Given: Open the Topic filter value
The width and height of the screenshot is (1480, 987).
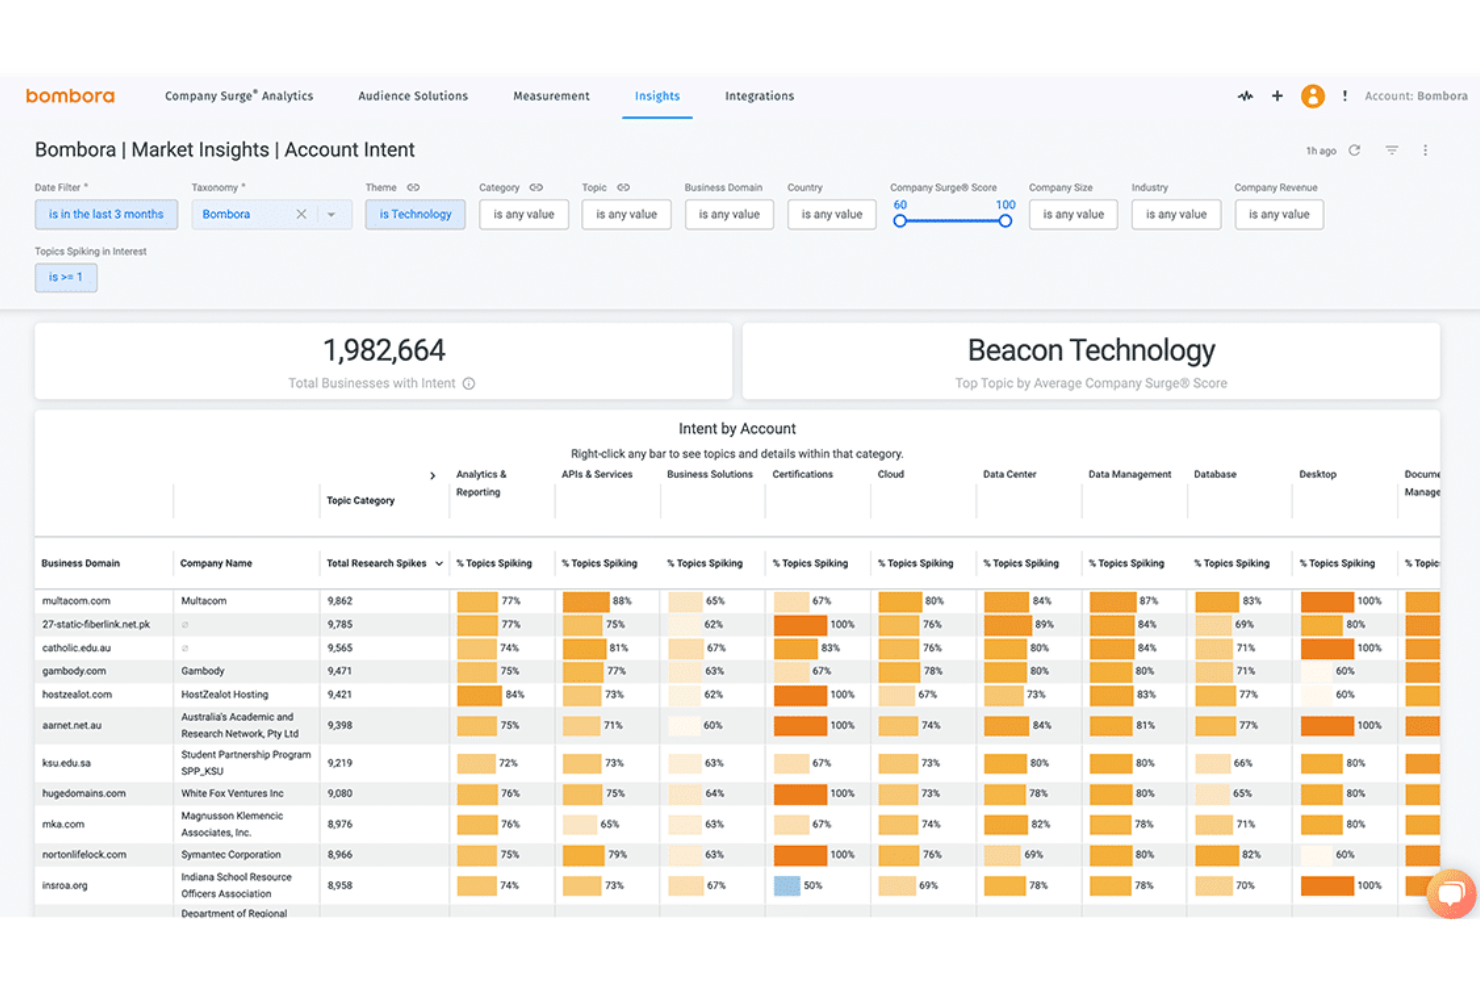Looking at the screenshot, I should click(627, 214).
